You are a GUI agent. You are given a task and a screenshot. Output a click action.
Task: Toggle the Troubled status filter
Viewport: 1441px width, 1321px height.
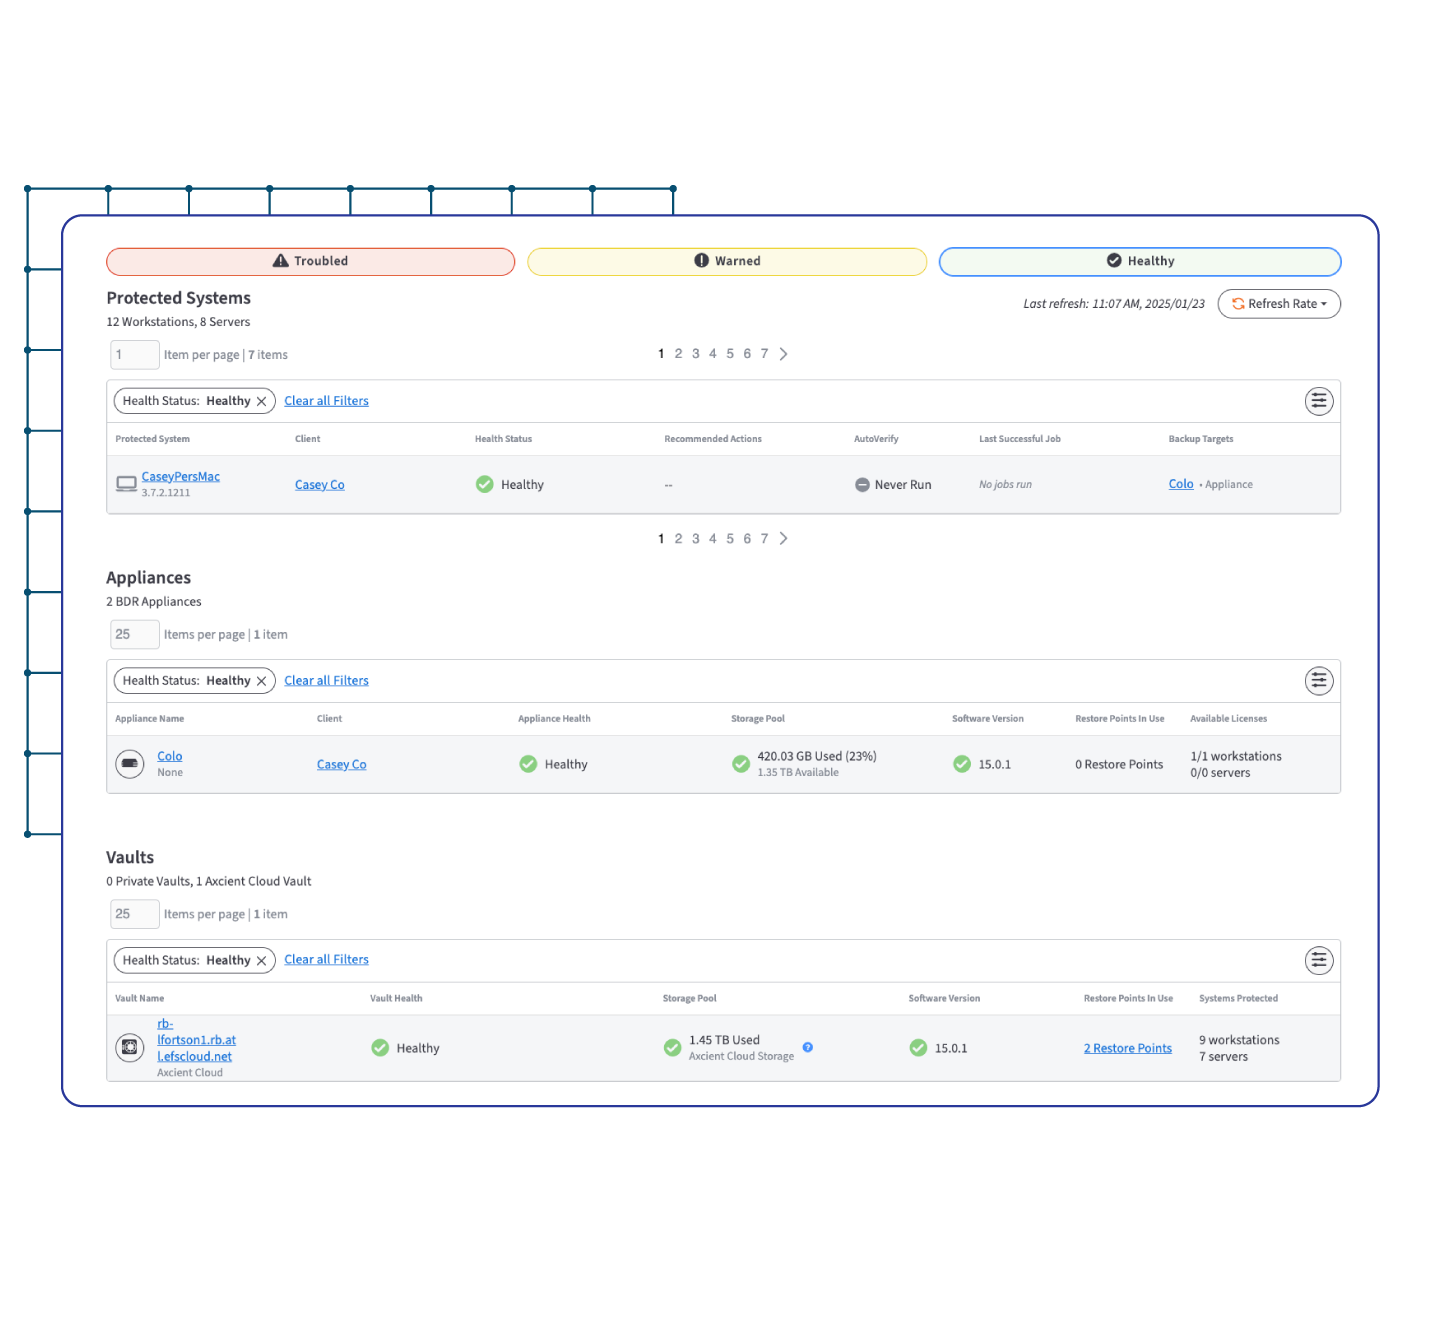pos(310,261)
